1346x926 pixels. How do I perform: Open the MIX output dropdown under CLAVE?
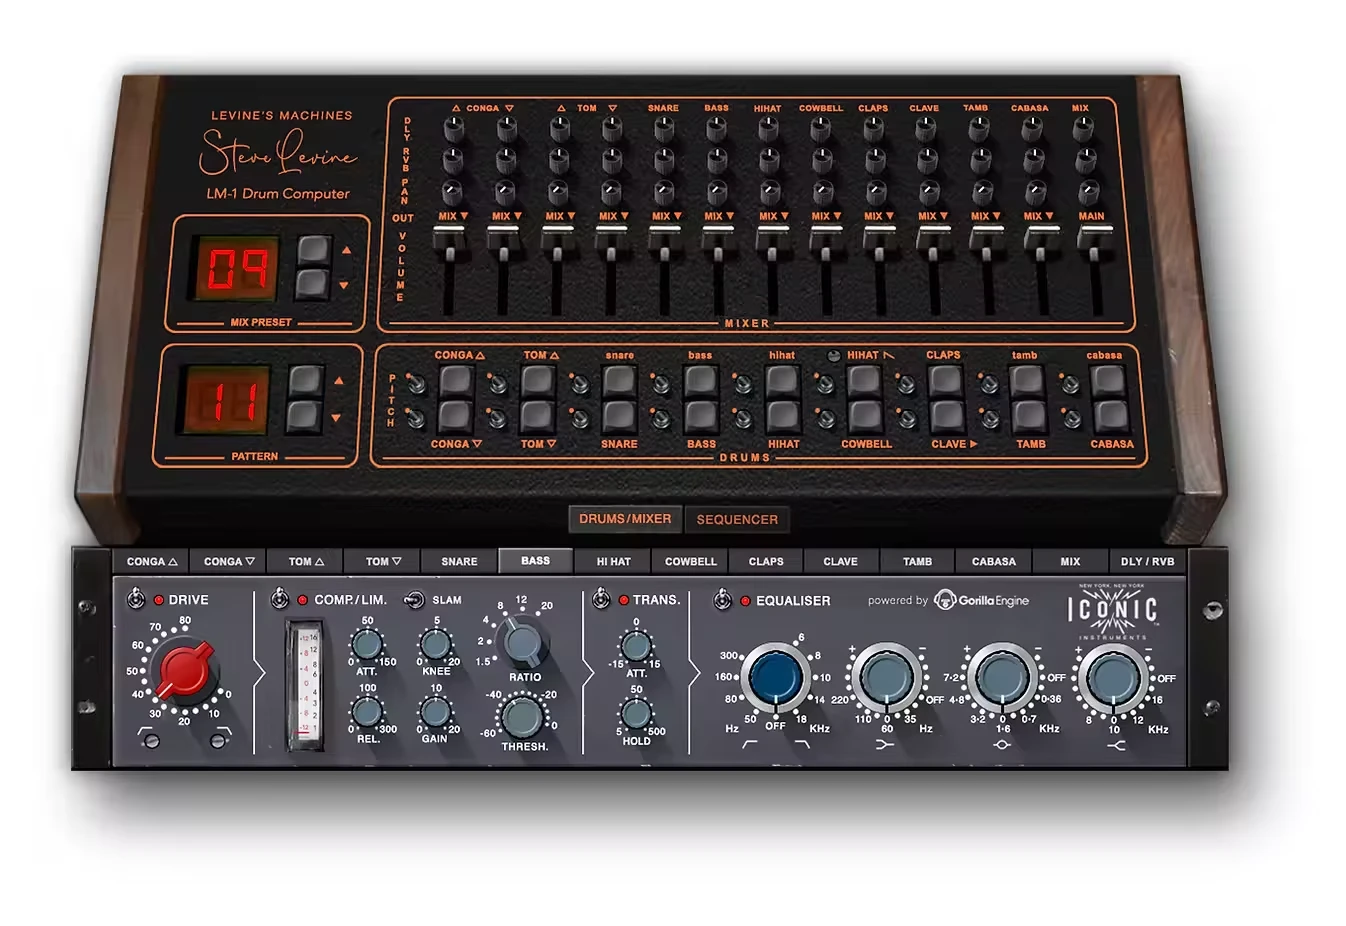[933, 216]
